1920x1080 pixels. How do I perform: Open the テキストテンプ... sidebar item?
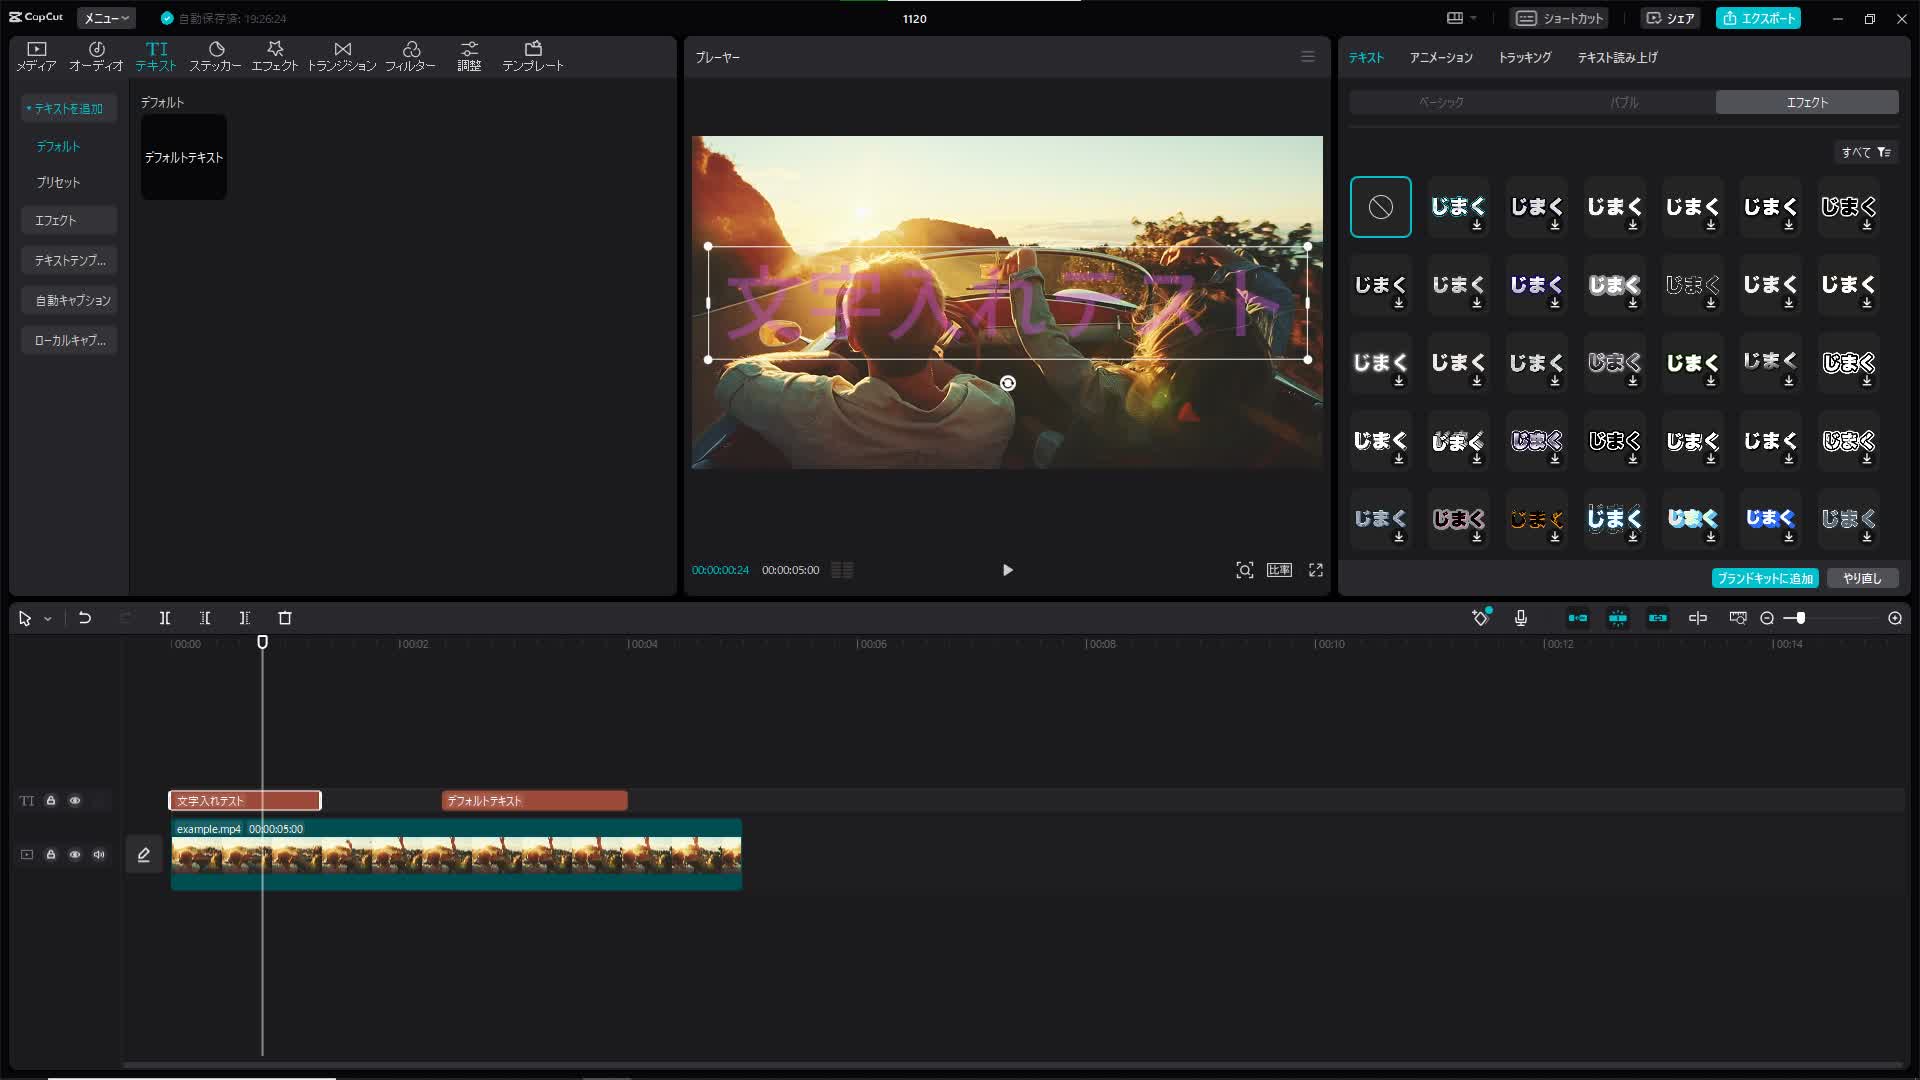69,260
